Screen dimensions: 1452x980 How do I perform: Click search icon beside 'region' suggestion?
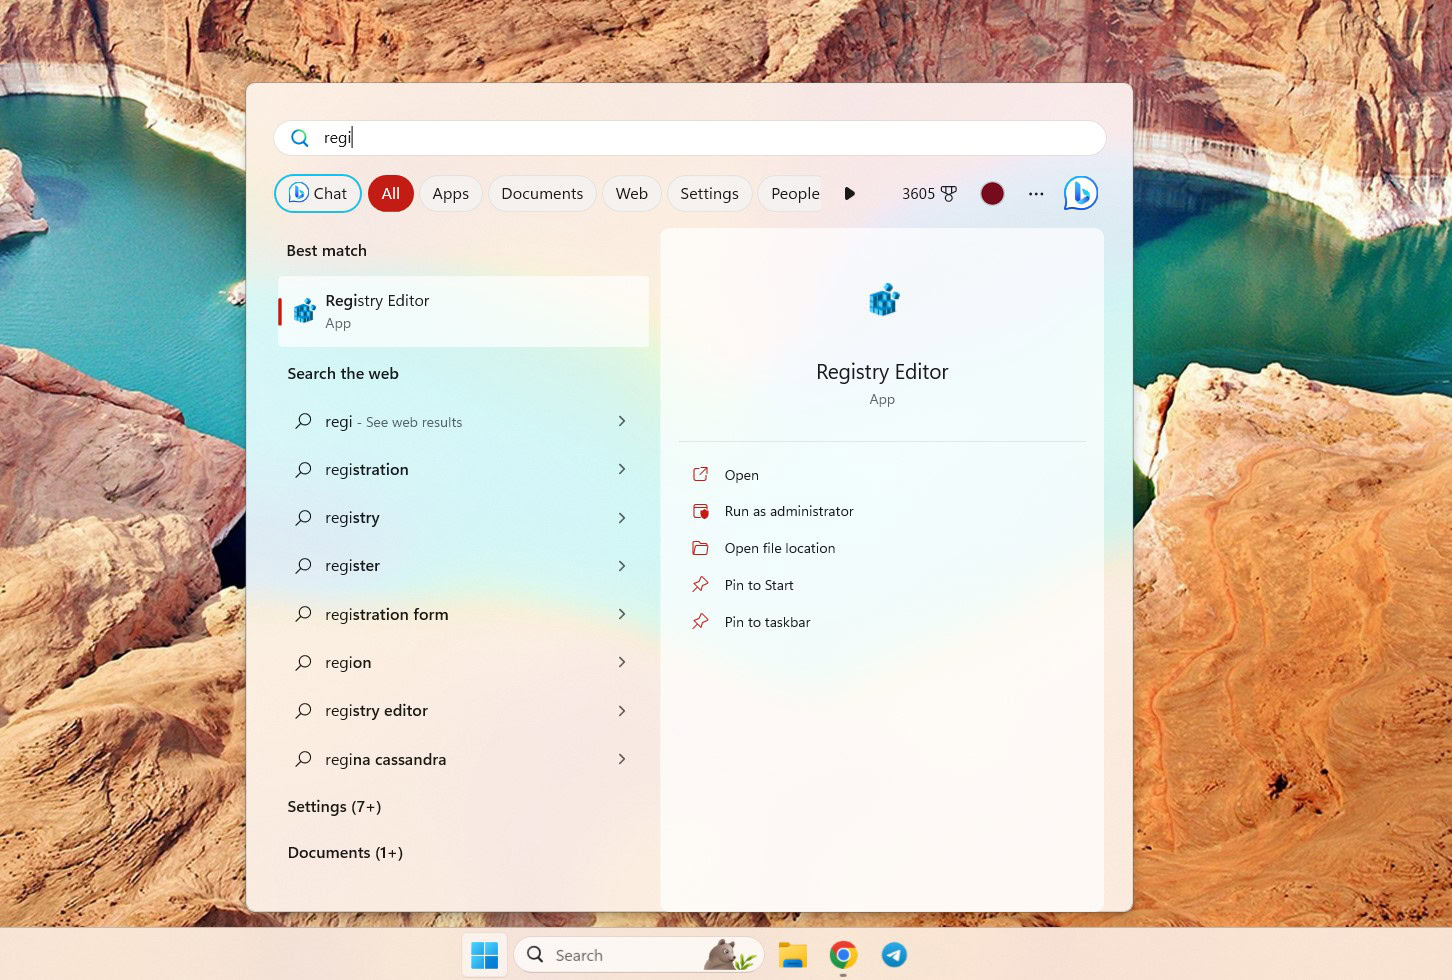tap(304, 662)
